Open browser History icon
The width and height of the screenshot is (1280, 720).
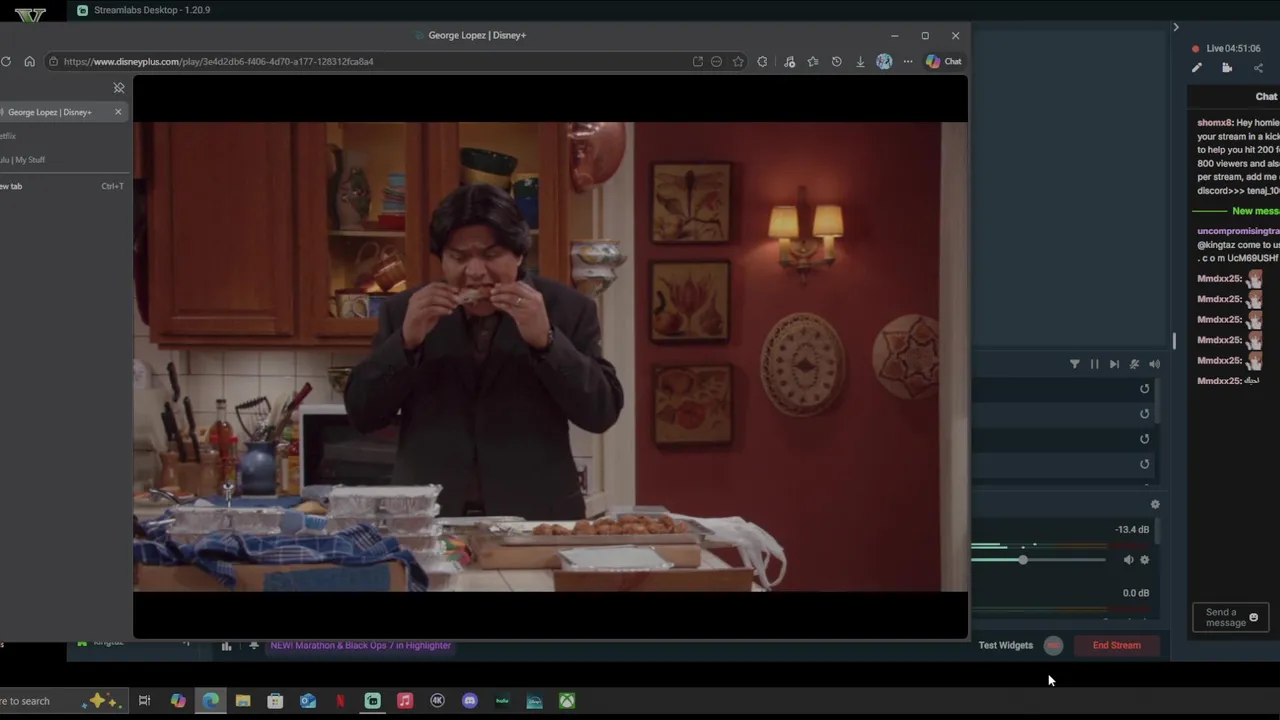(837, 61)
